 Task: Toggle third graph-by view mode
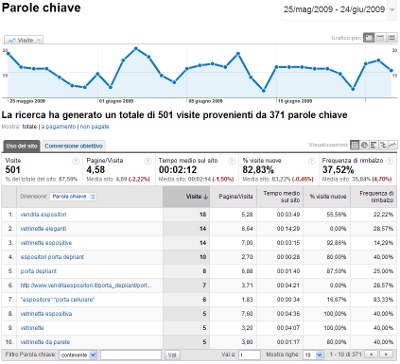(392, 38)
